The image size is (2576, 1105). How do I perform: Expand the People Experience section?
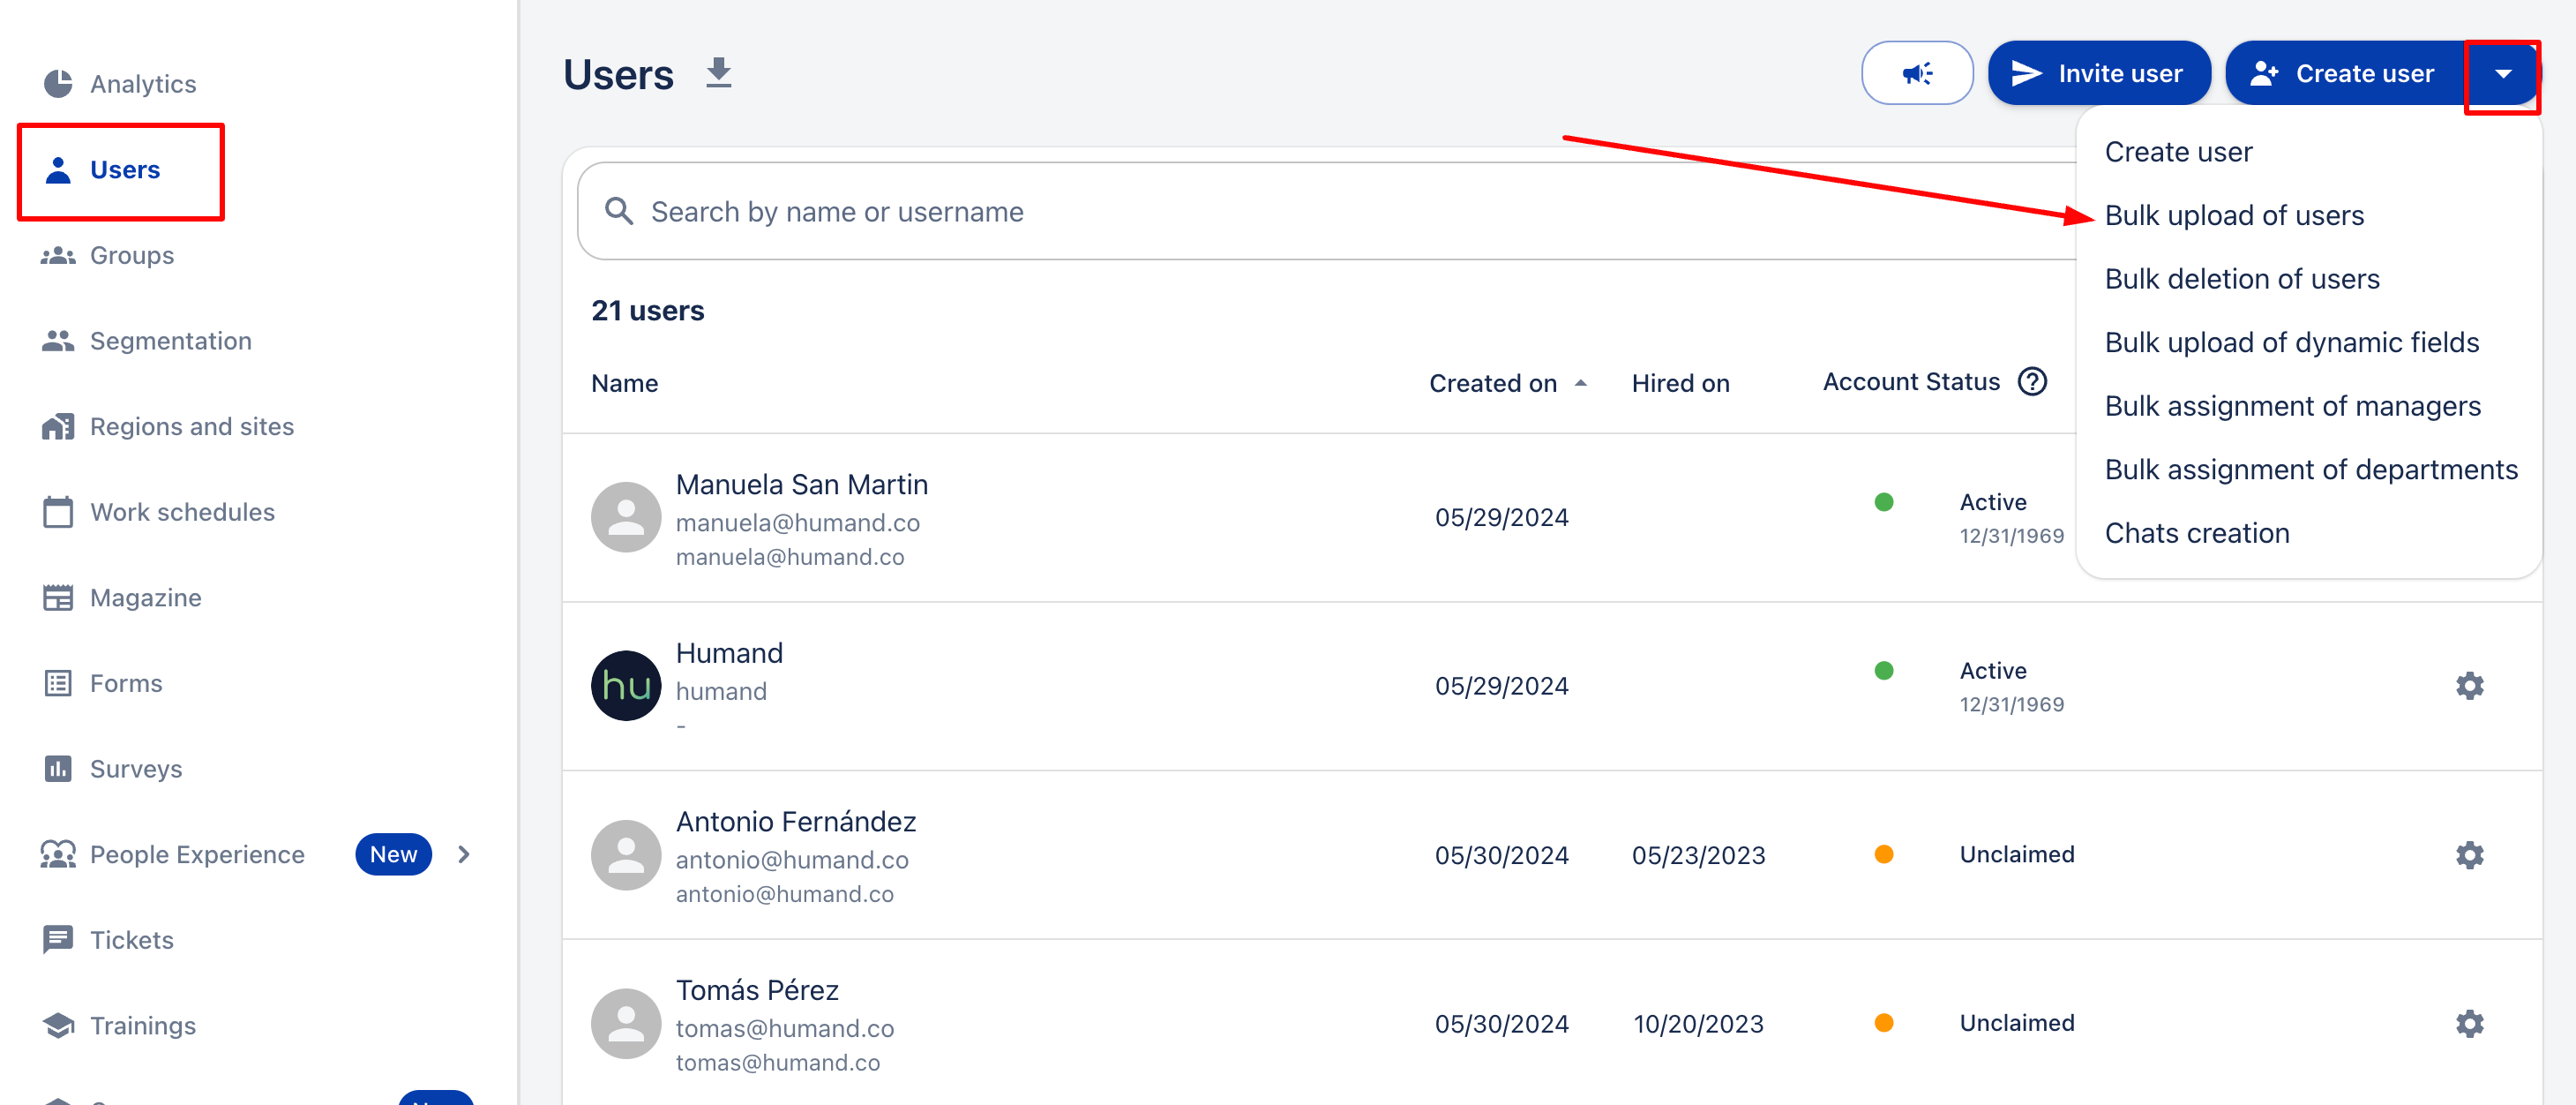(464, 854)
